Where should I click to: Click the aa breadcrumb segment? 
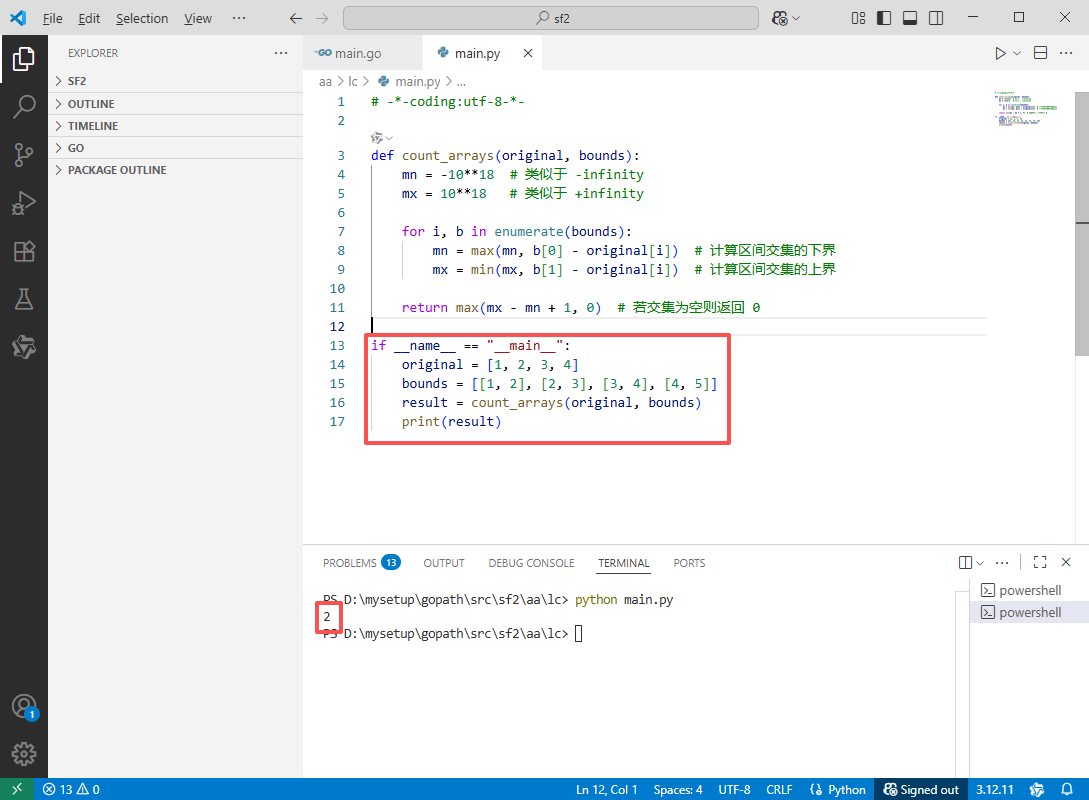click(x=325, y=81)
